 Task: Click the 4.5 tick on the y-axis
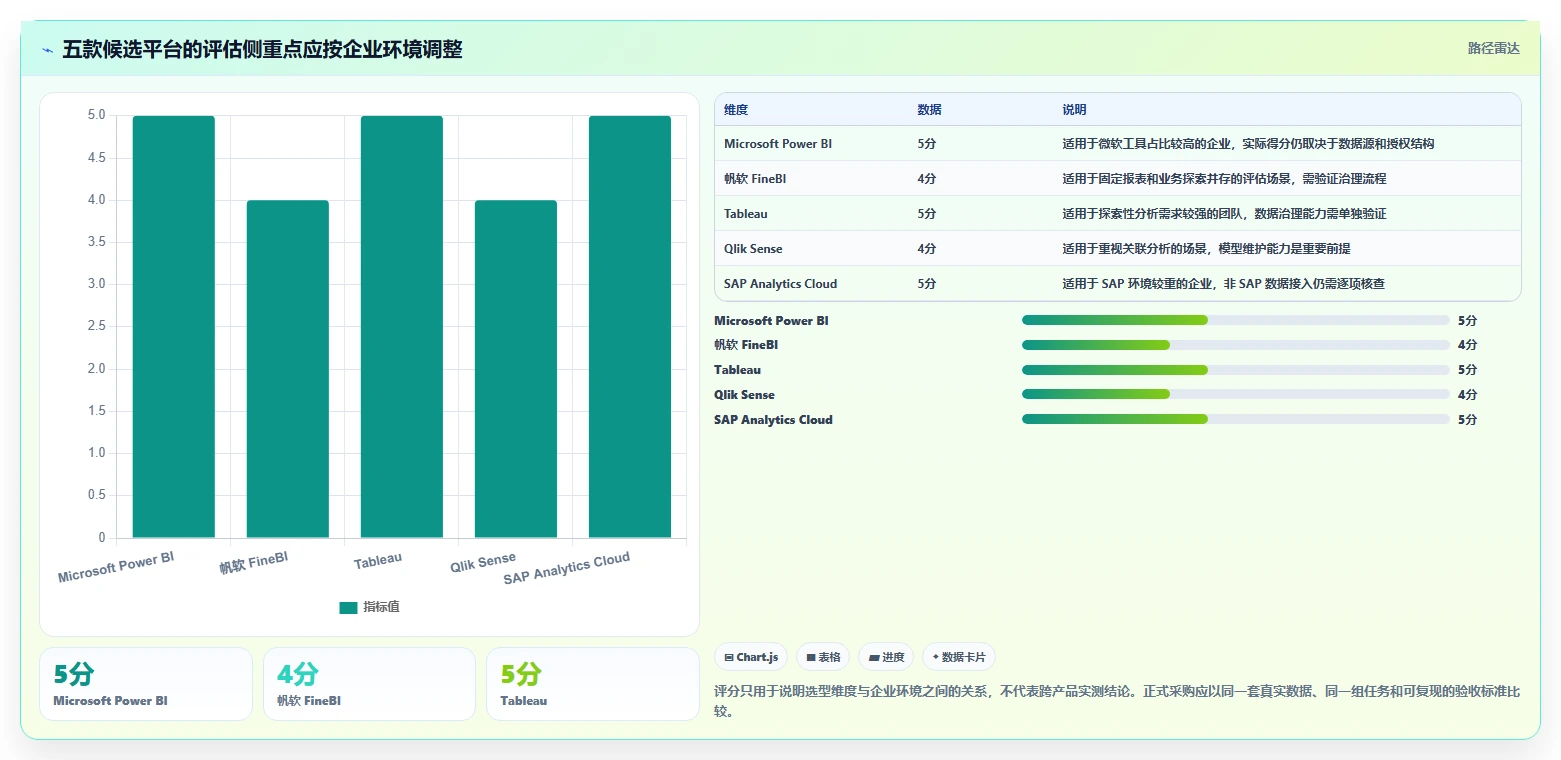(96, 158)
